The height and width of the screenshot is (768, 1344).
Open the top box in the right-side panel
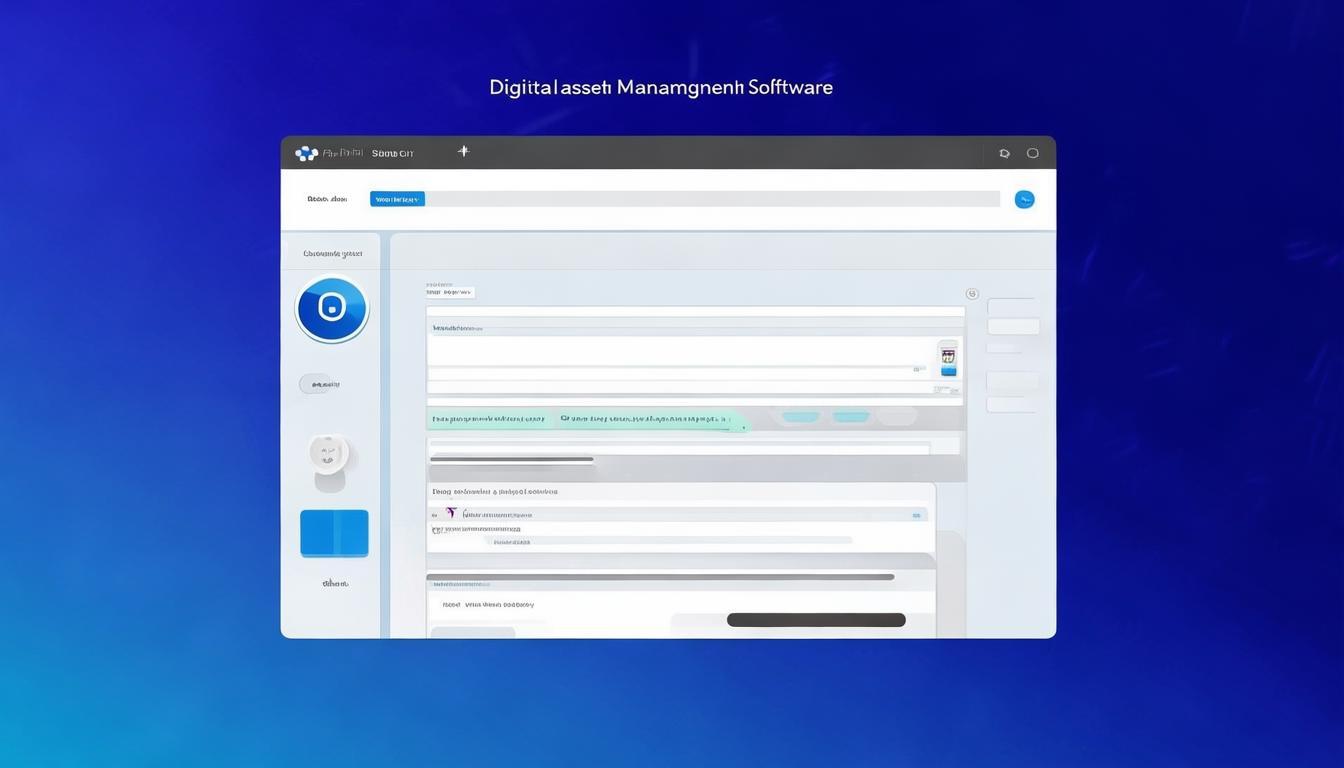(1011, 306)
